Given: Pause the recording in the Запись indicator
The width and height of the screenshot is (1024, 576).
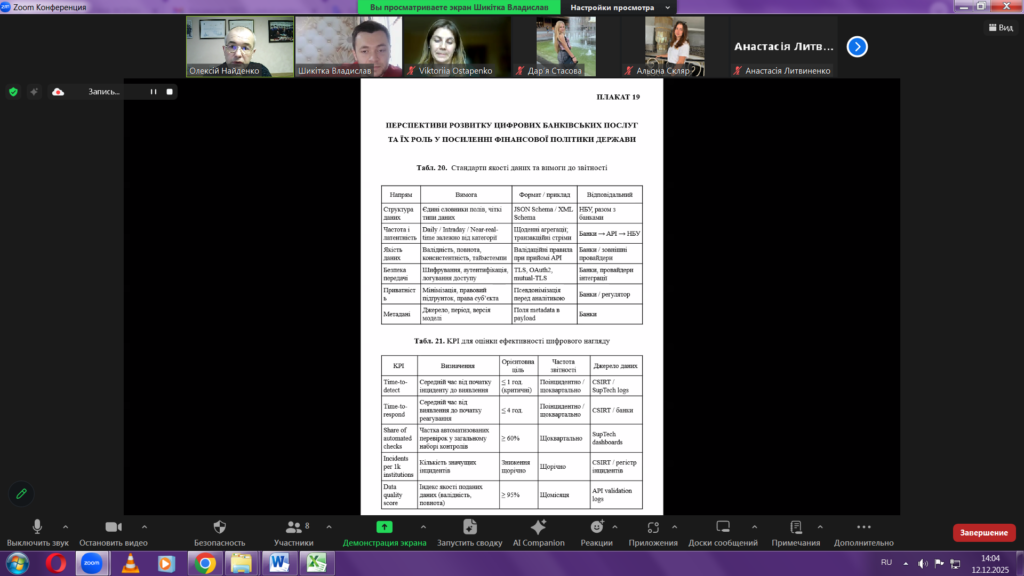Looking at the screenshot, I should click(153, 91).
